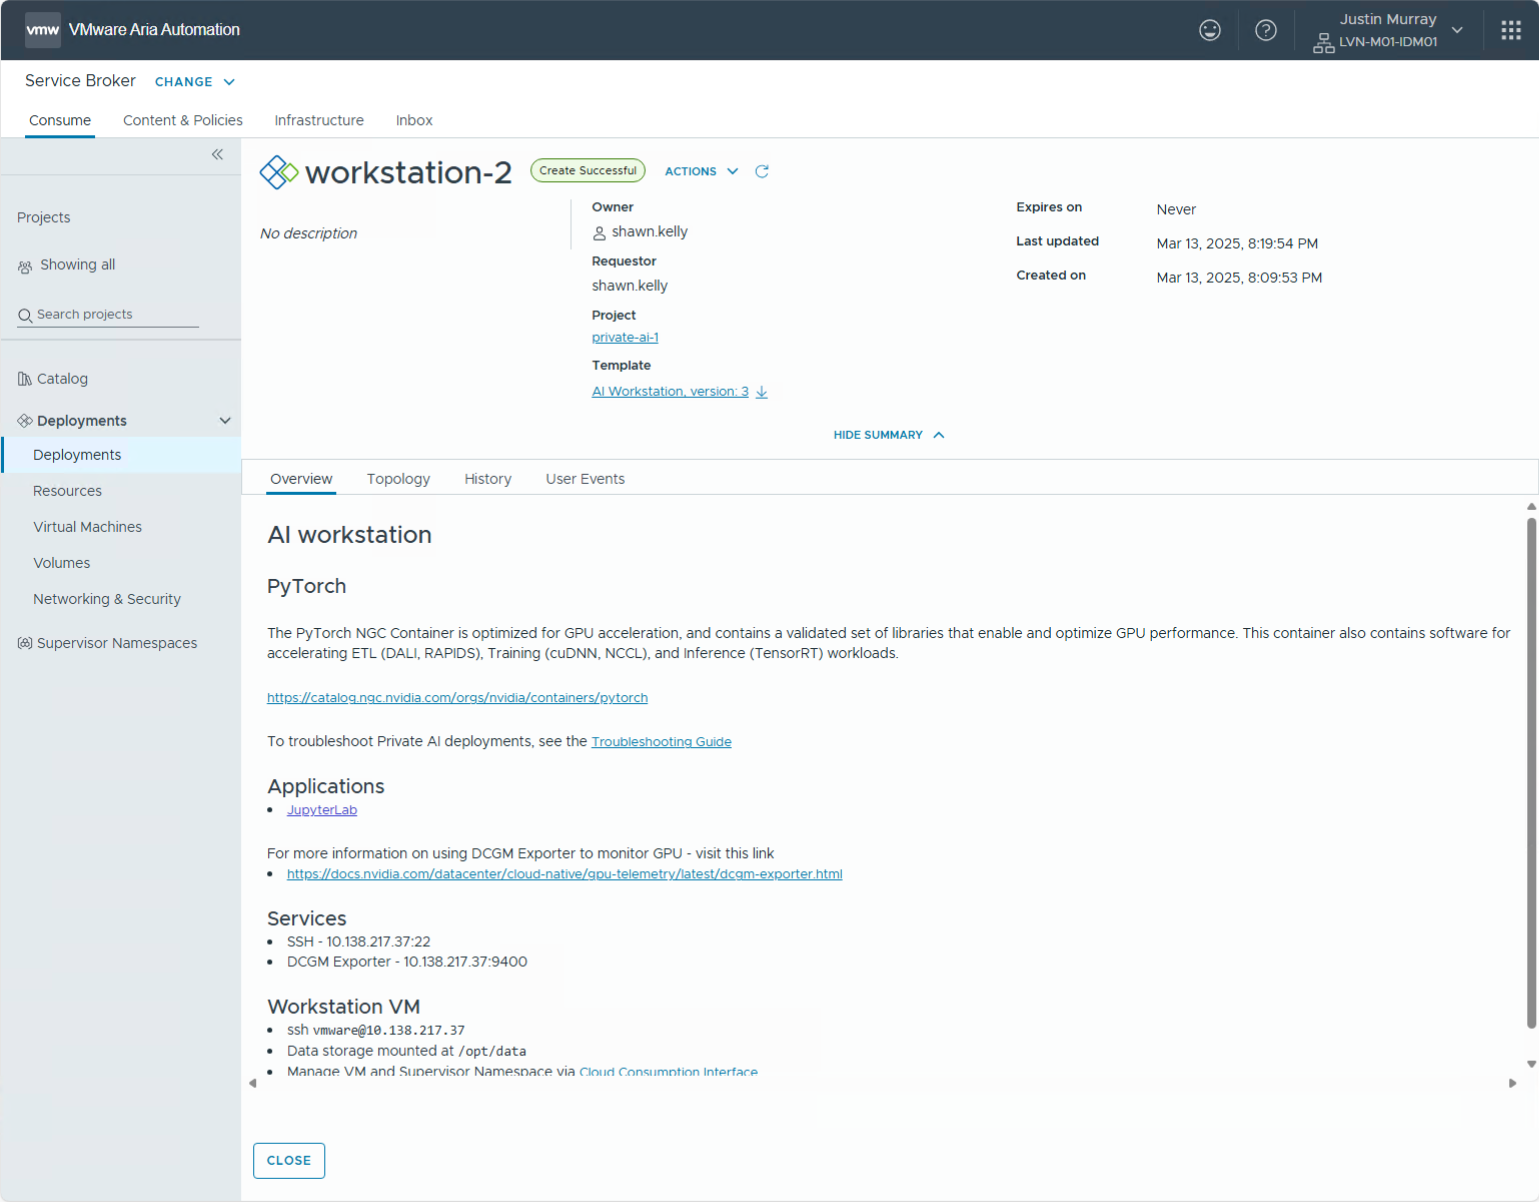Refresh the workstation-2 deployment
Viewport: 1539px width, 1202px height.
click(762, 171)
